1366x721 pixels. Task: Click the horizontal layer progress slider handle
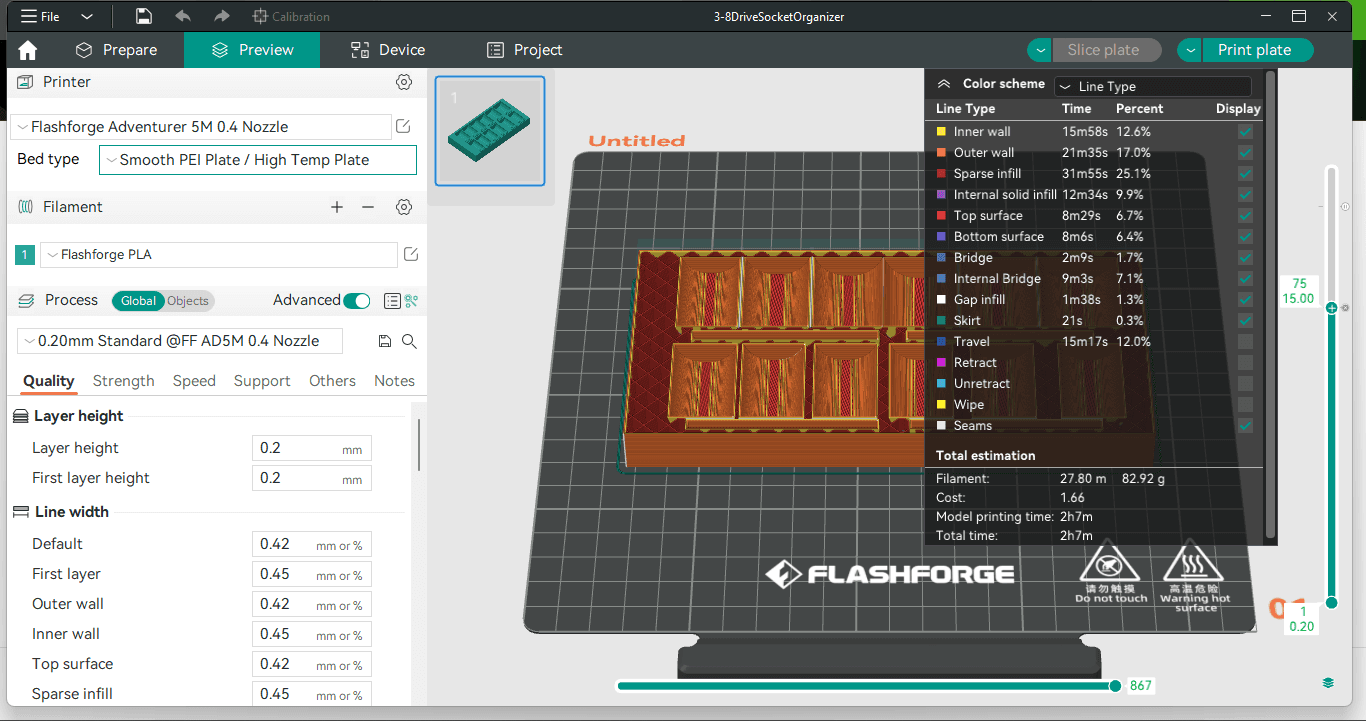(1115, 686)
